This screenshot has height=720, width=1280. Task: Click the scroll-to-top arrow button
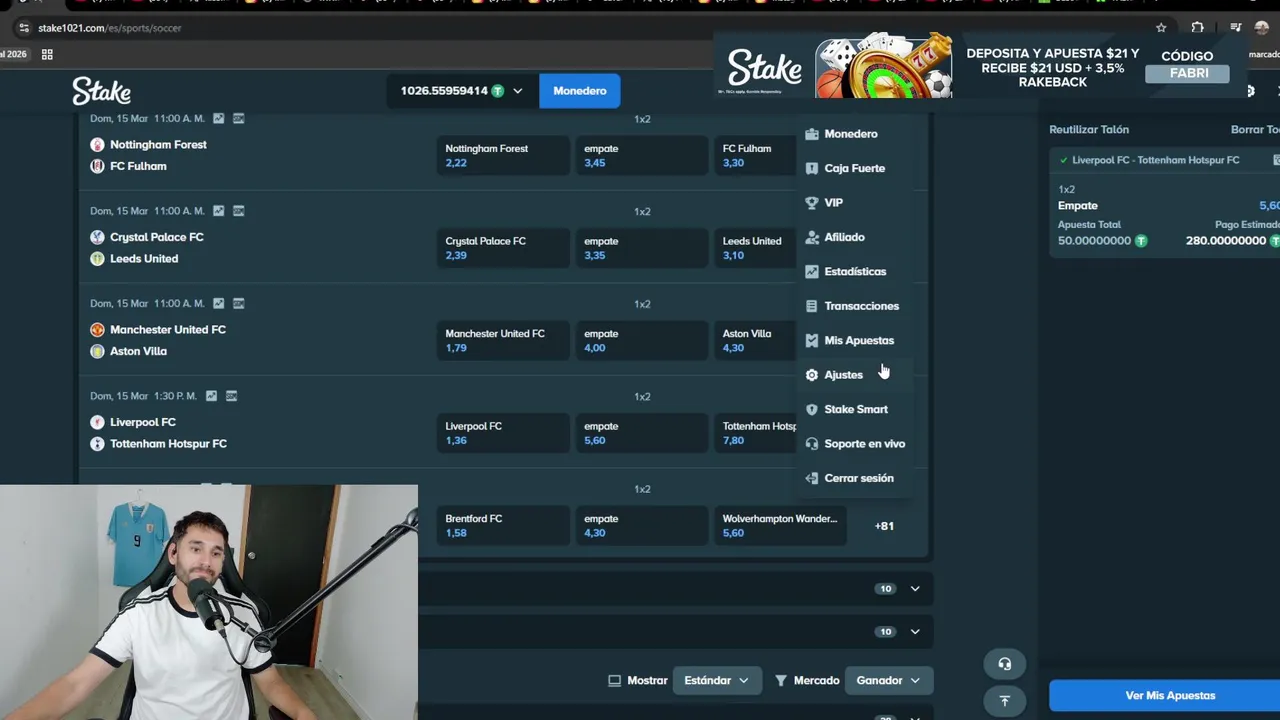(1004, 700)
